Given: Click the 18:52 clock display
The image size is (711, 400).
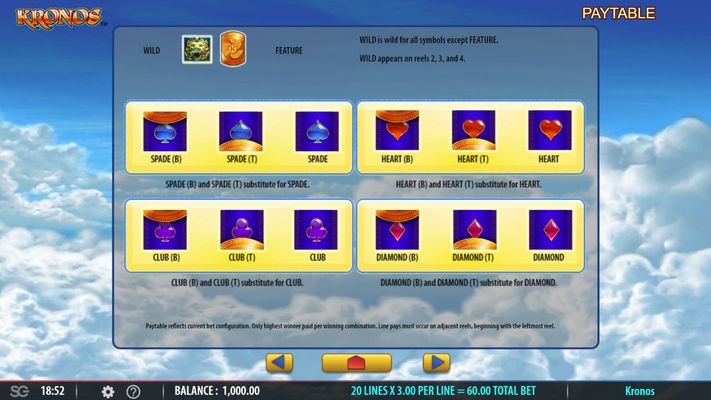Looking at the screenshot, I should click(53, 391).
